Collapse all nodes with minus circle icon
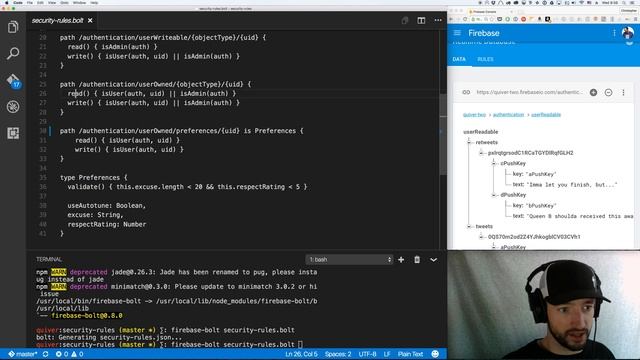640x360 pixels. coord(608,93)
